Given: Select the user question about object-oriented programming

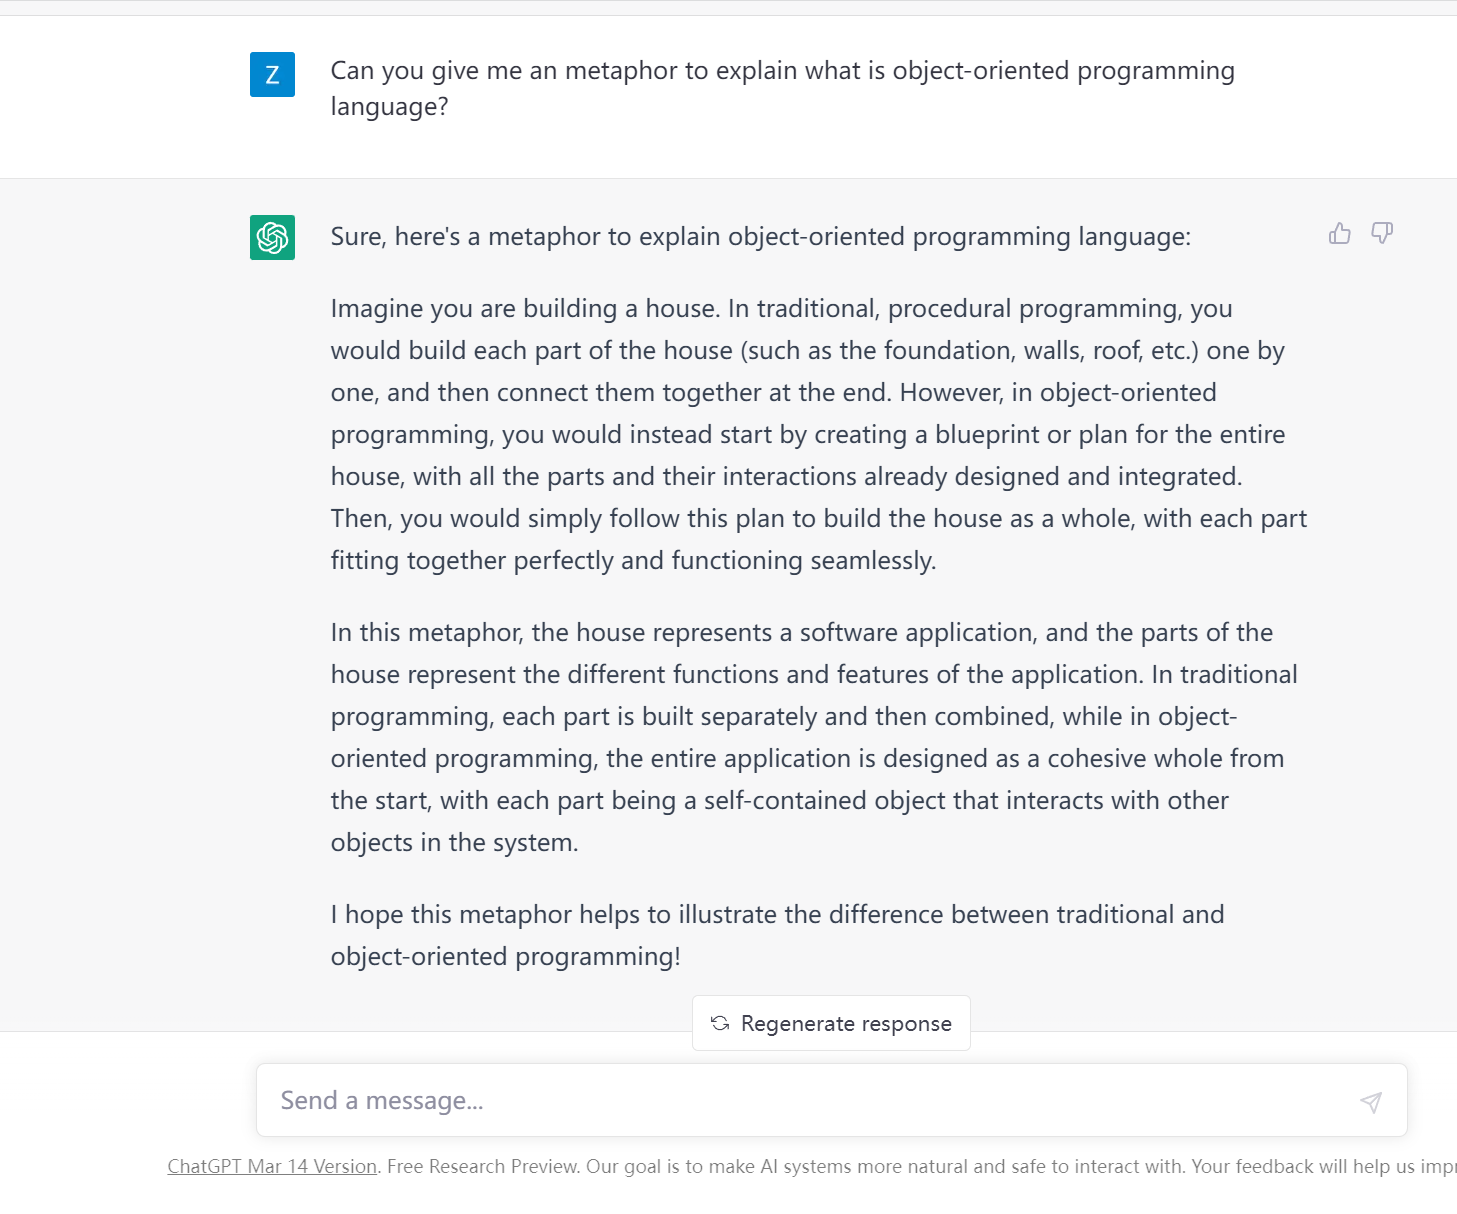Looking at the screenshot, I should (x=782, y=88).
